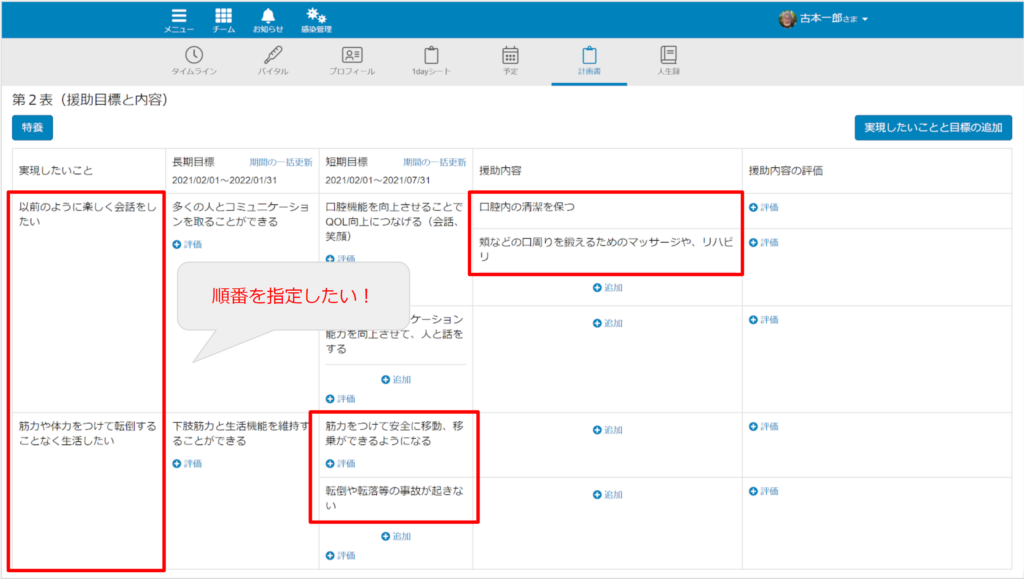The width and height of the screenshot is (1024, 579).
Task: Go to the プロフィール tab
Action: click(x=352, y=61)
